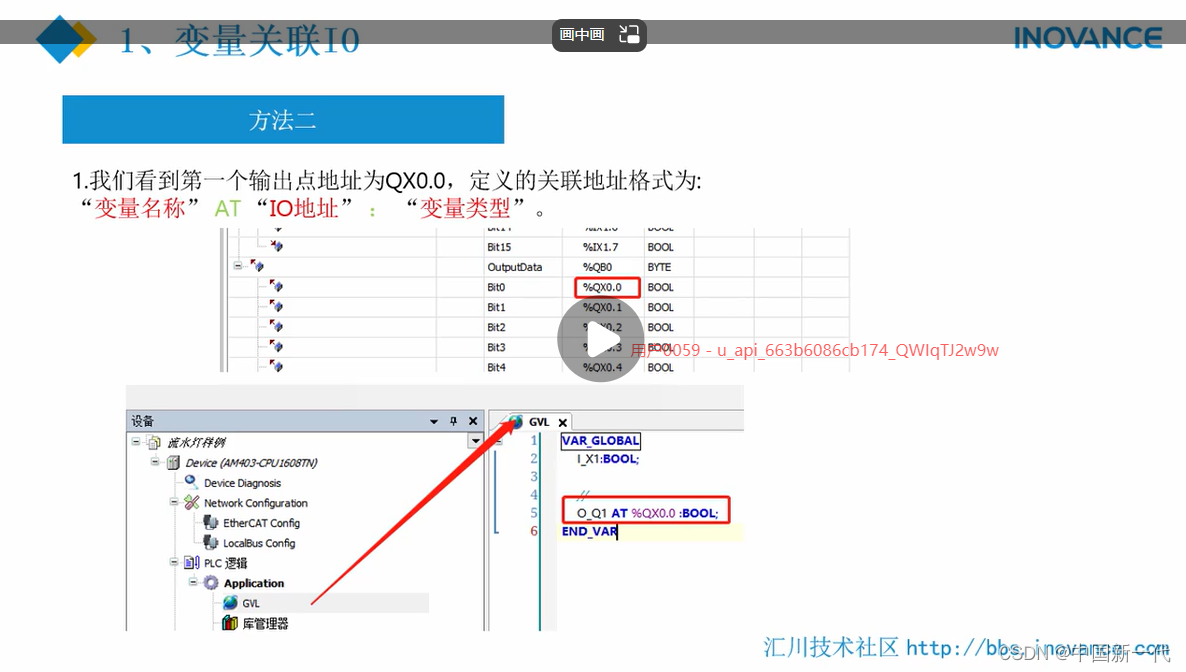Click the channel icon in the Bit0 row
1186x672 pixels.
click(x=276, y=285)
